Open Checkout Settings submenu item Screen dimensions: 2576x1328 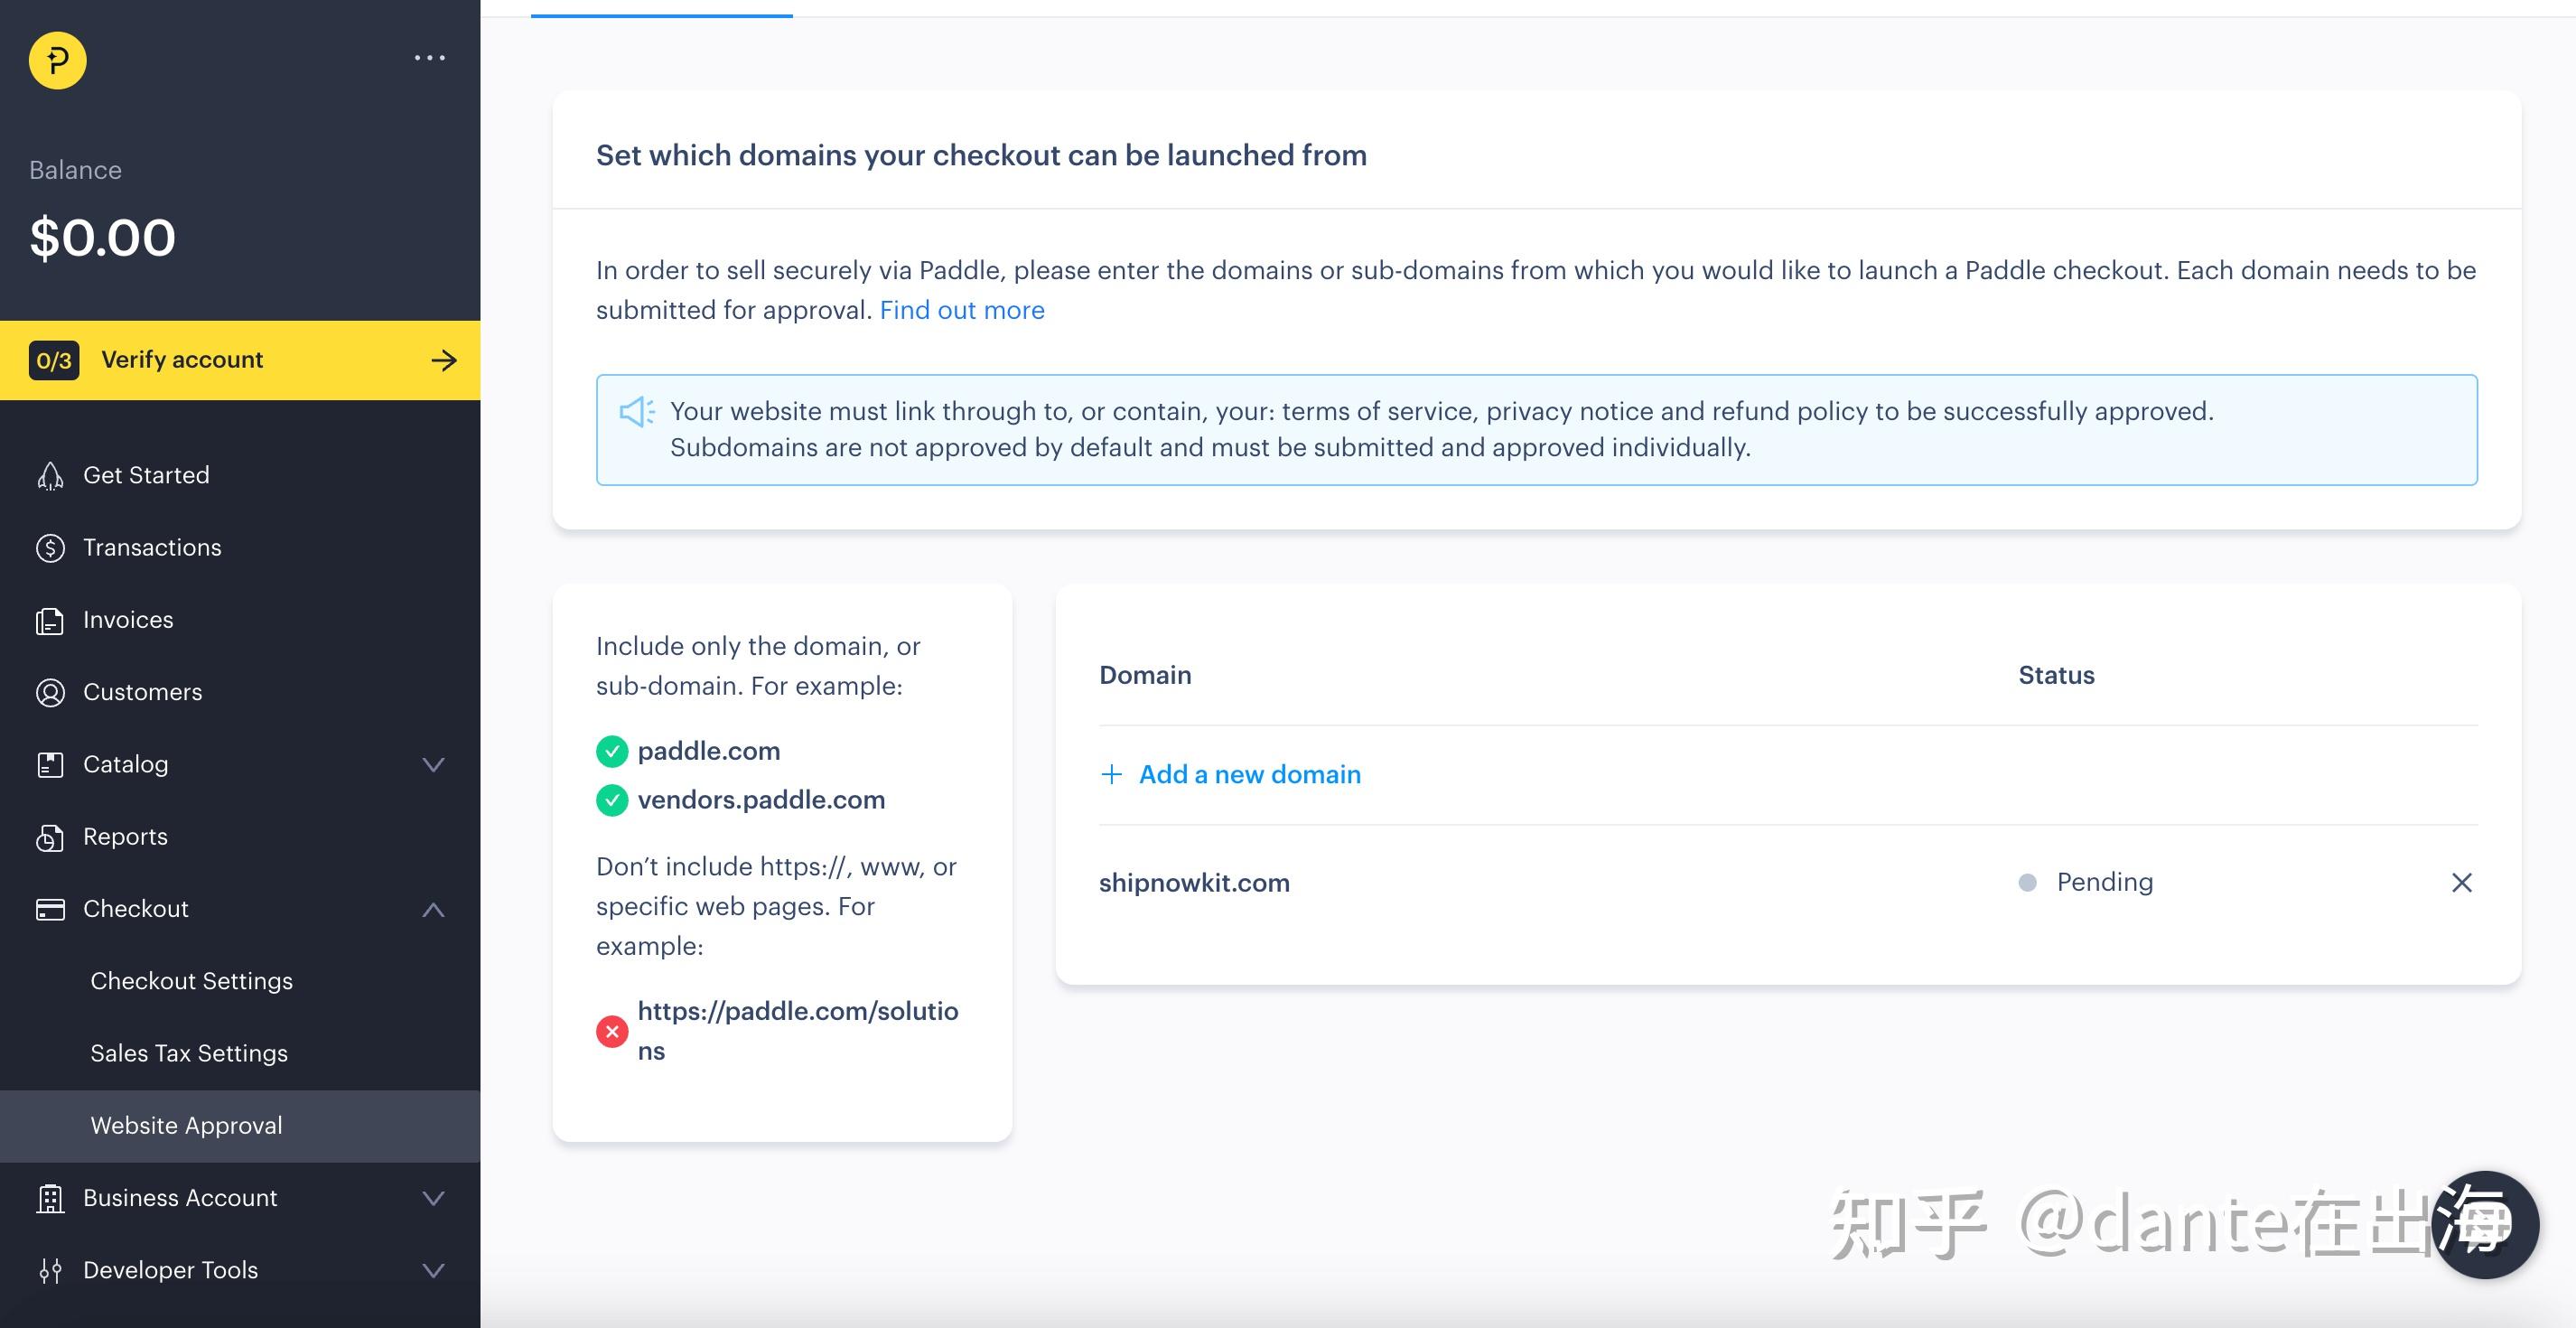[191, 981]
